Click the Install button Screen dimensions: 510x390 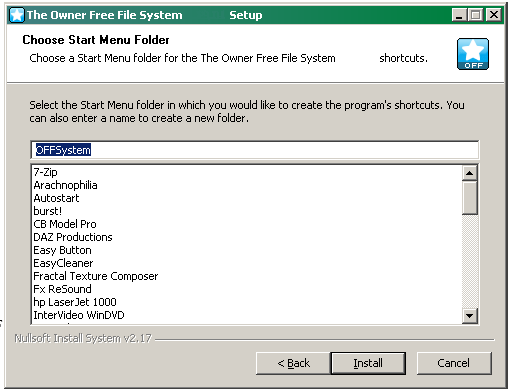coord(368,363)
